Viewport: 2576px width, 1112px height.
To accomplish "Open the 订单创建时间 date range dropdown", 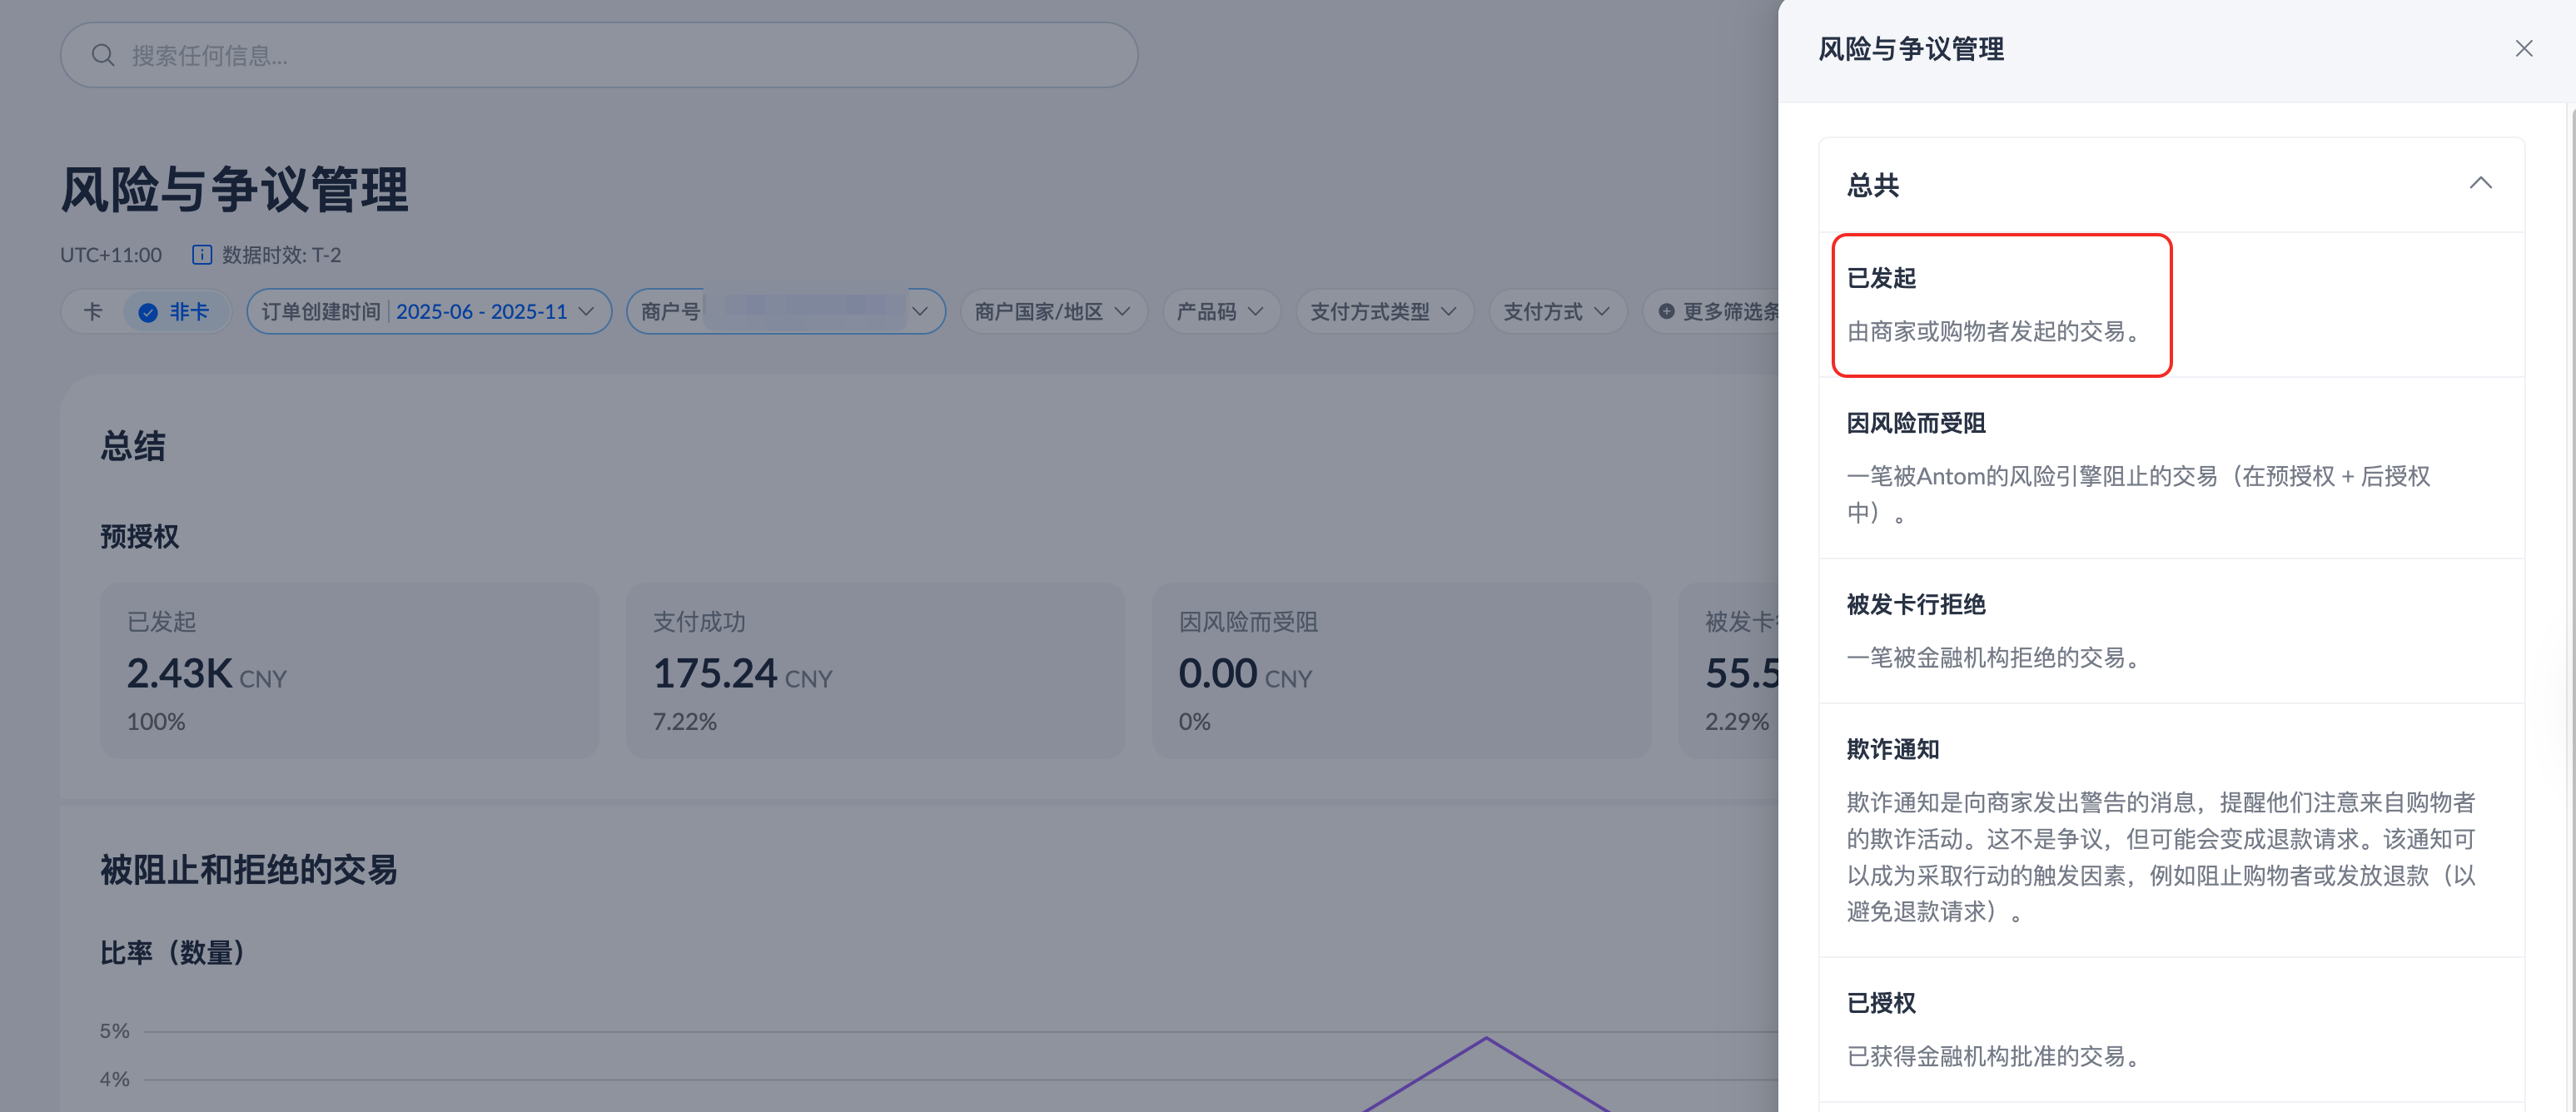I will tap(429, 312).
